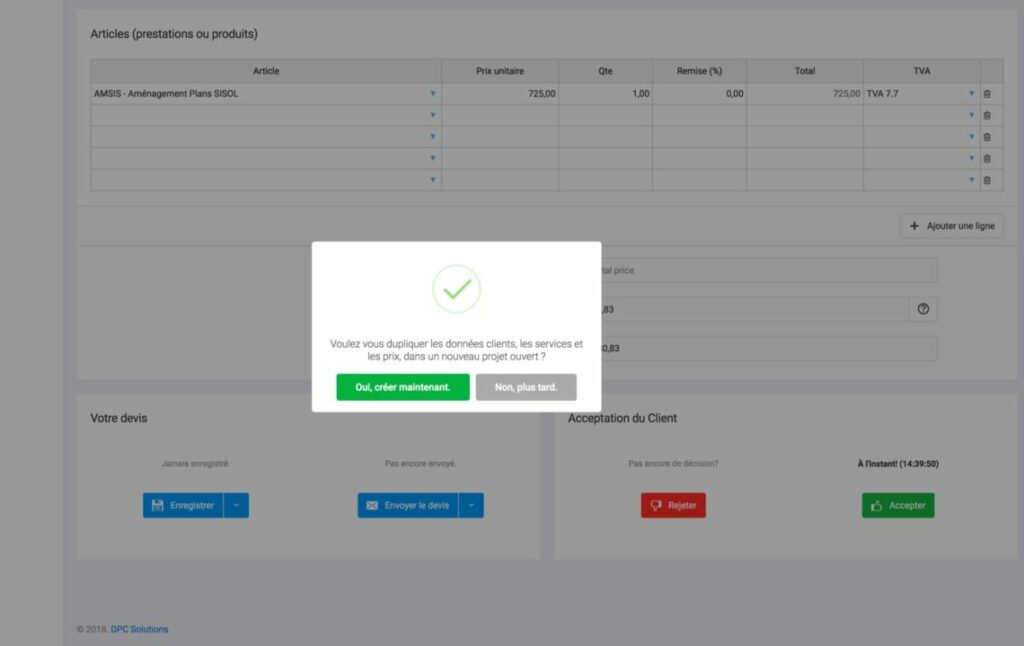
Task: Delete the fourth article row via trash icon
Action: coord(987,159)
